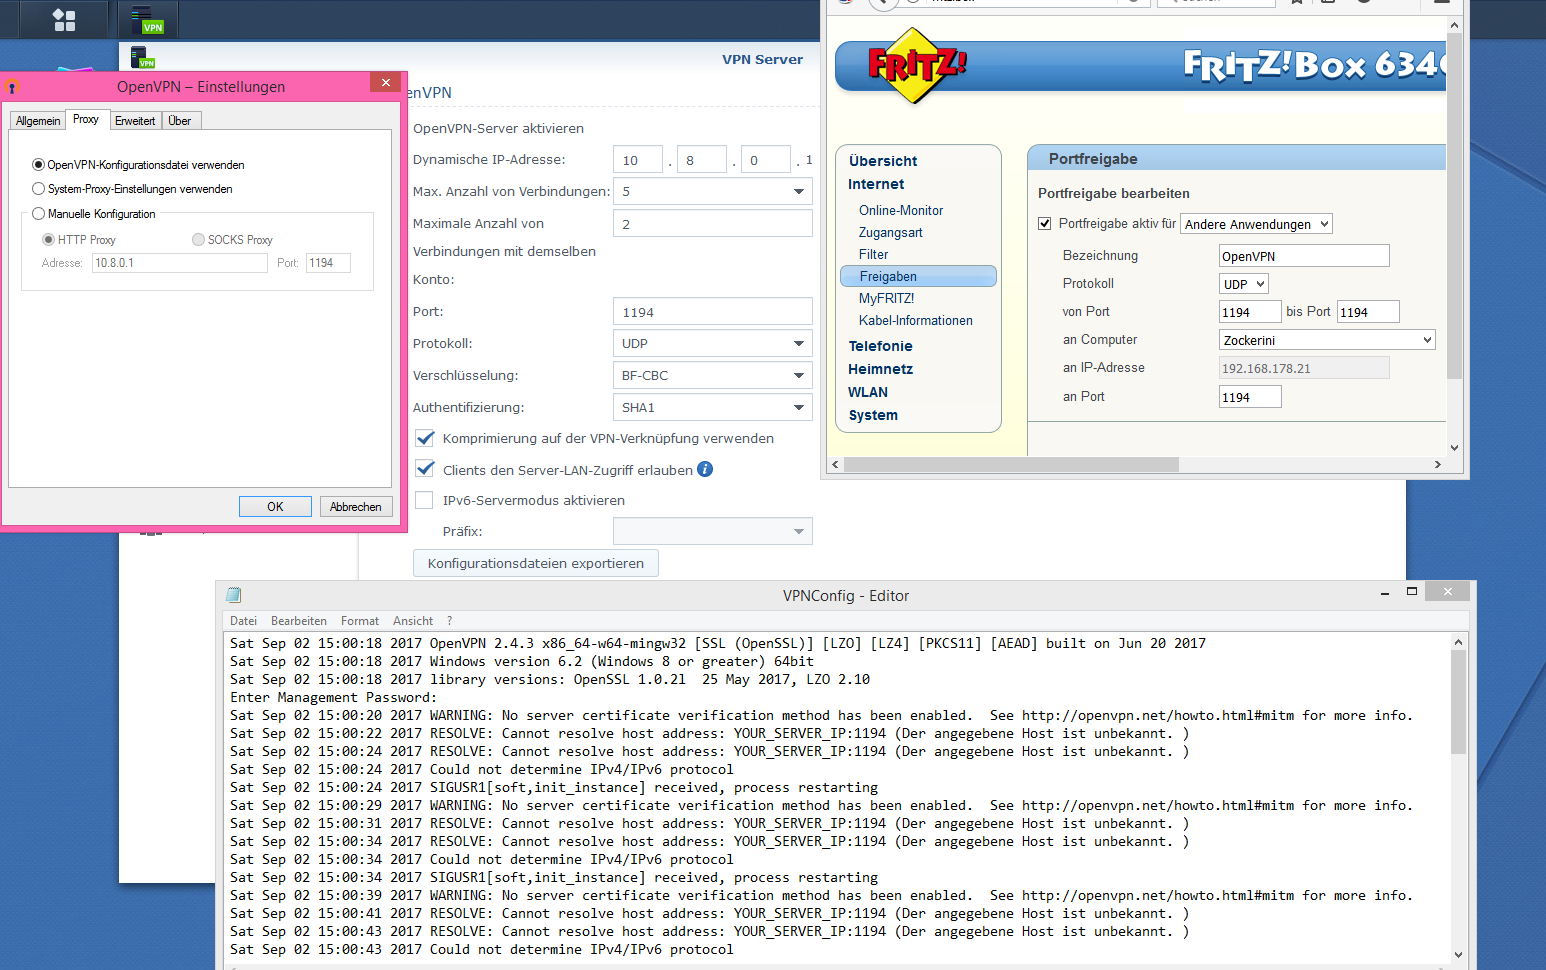Select Freigaben in FRITZ!Box sidebar
The height and width of the screenshot is (970, 1546).
pyautogui.click(x=919, y=276)
